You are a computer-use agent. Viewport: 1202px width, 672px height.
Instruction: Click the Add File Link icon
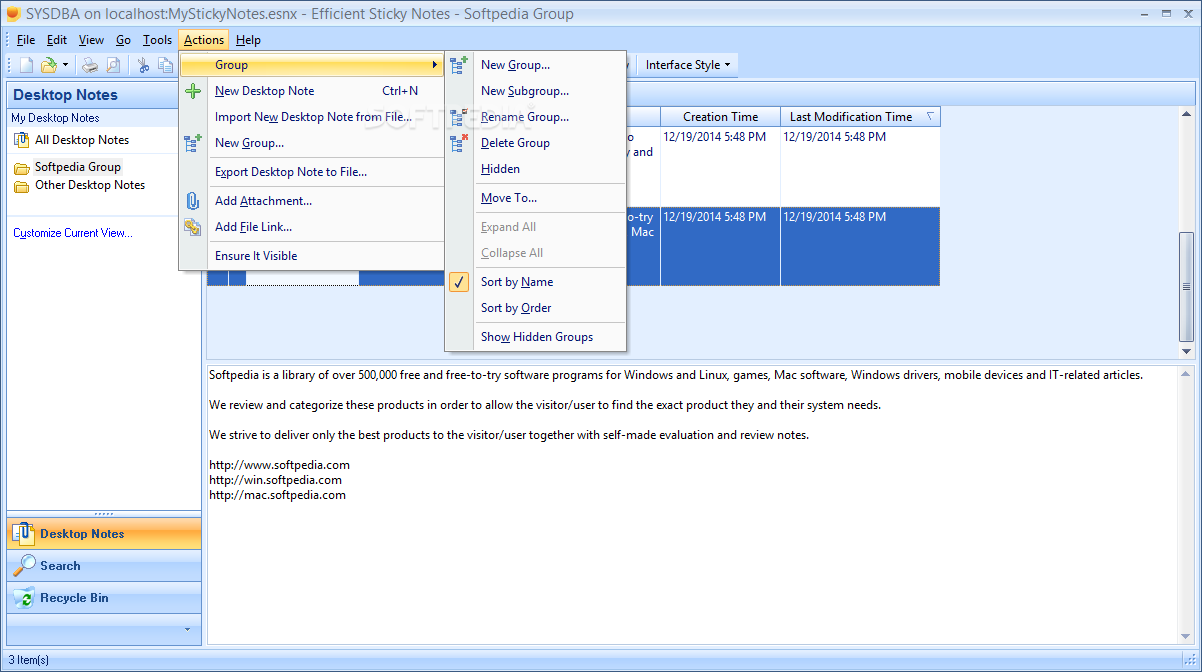coord(194,227)
